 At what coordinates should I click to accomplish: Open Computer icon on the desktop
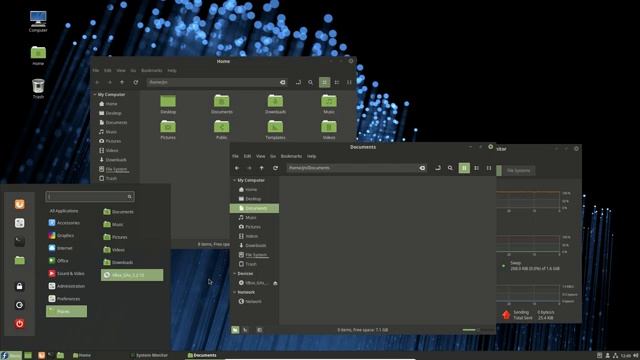pos(38,21)
